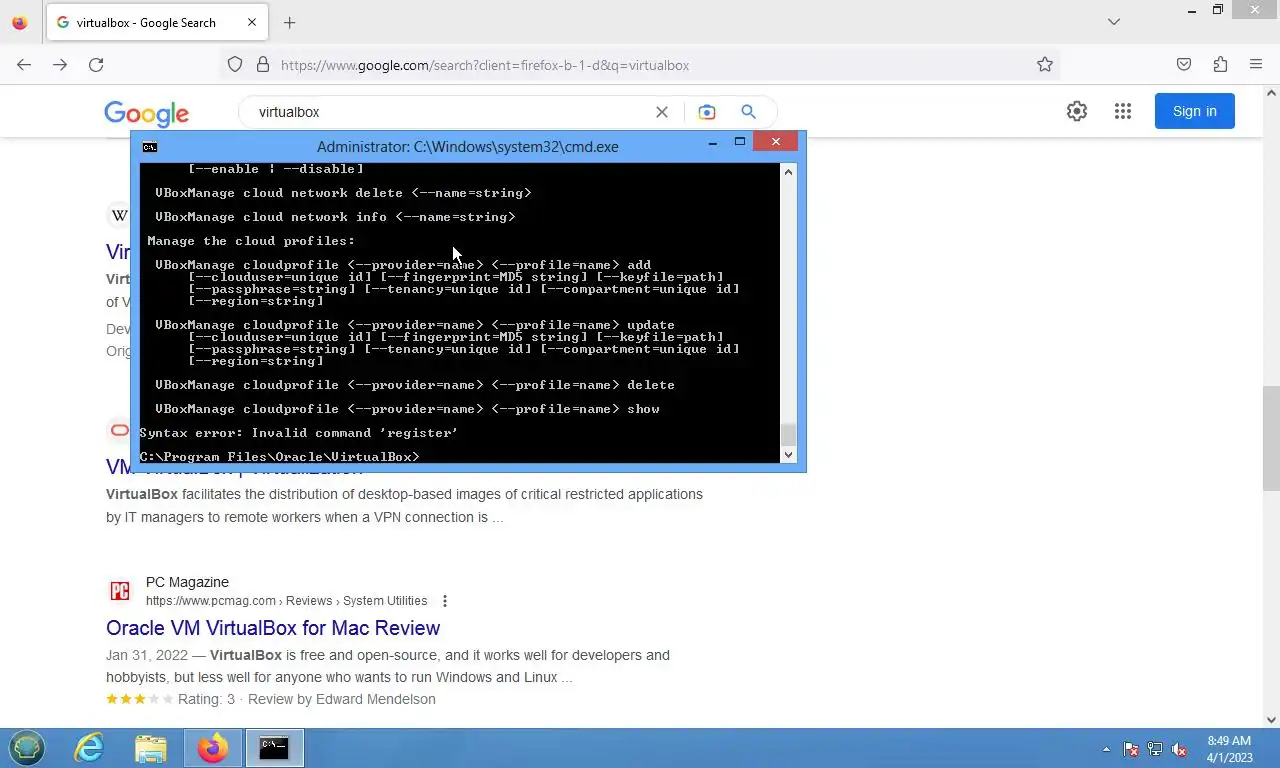Switch to Firefox on the taskbar

click(x=212, y=748)
